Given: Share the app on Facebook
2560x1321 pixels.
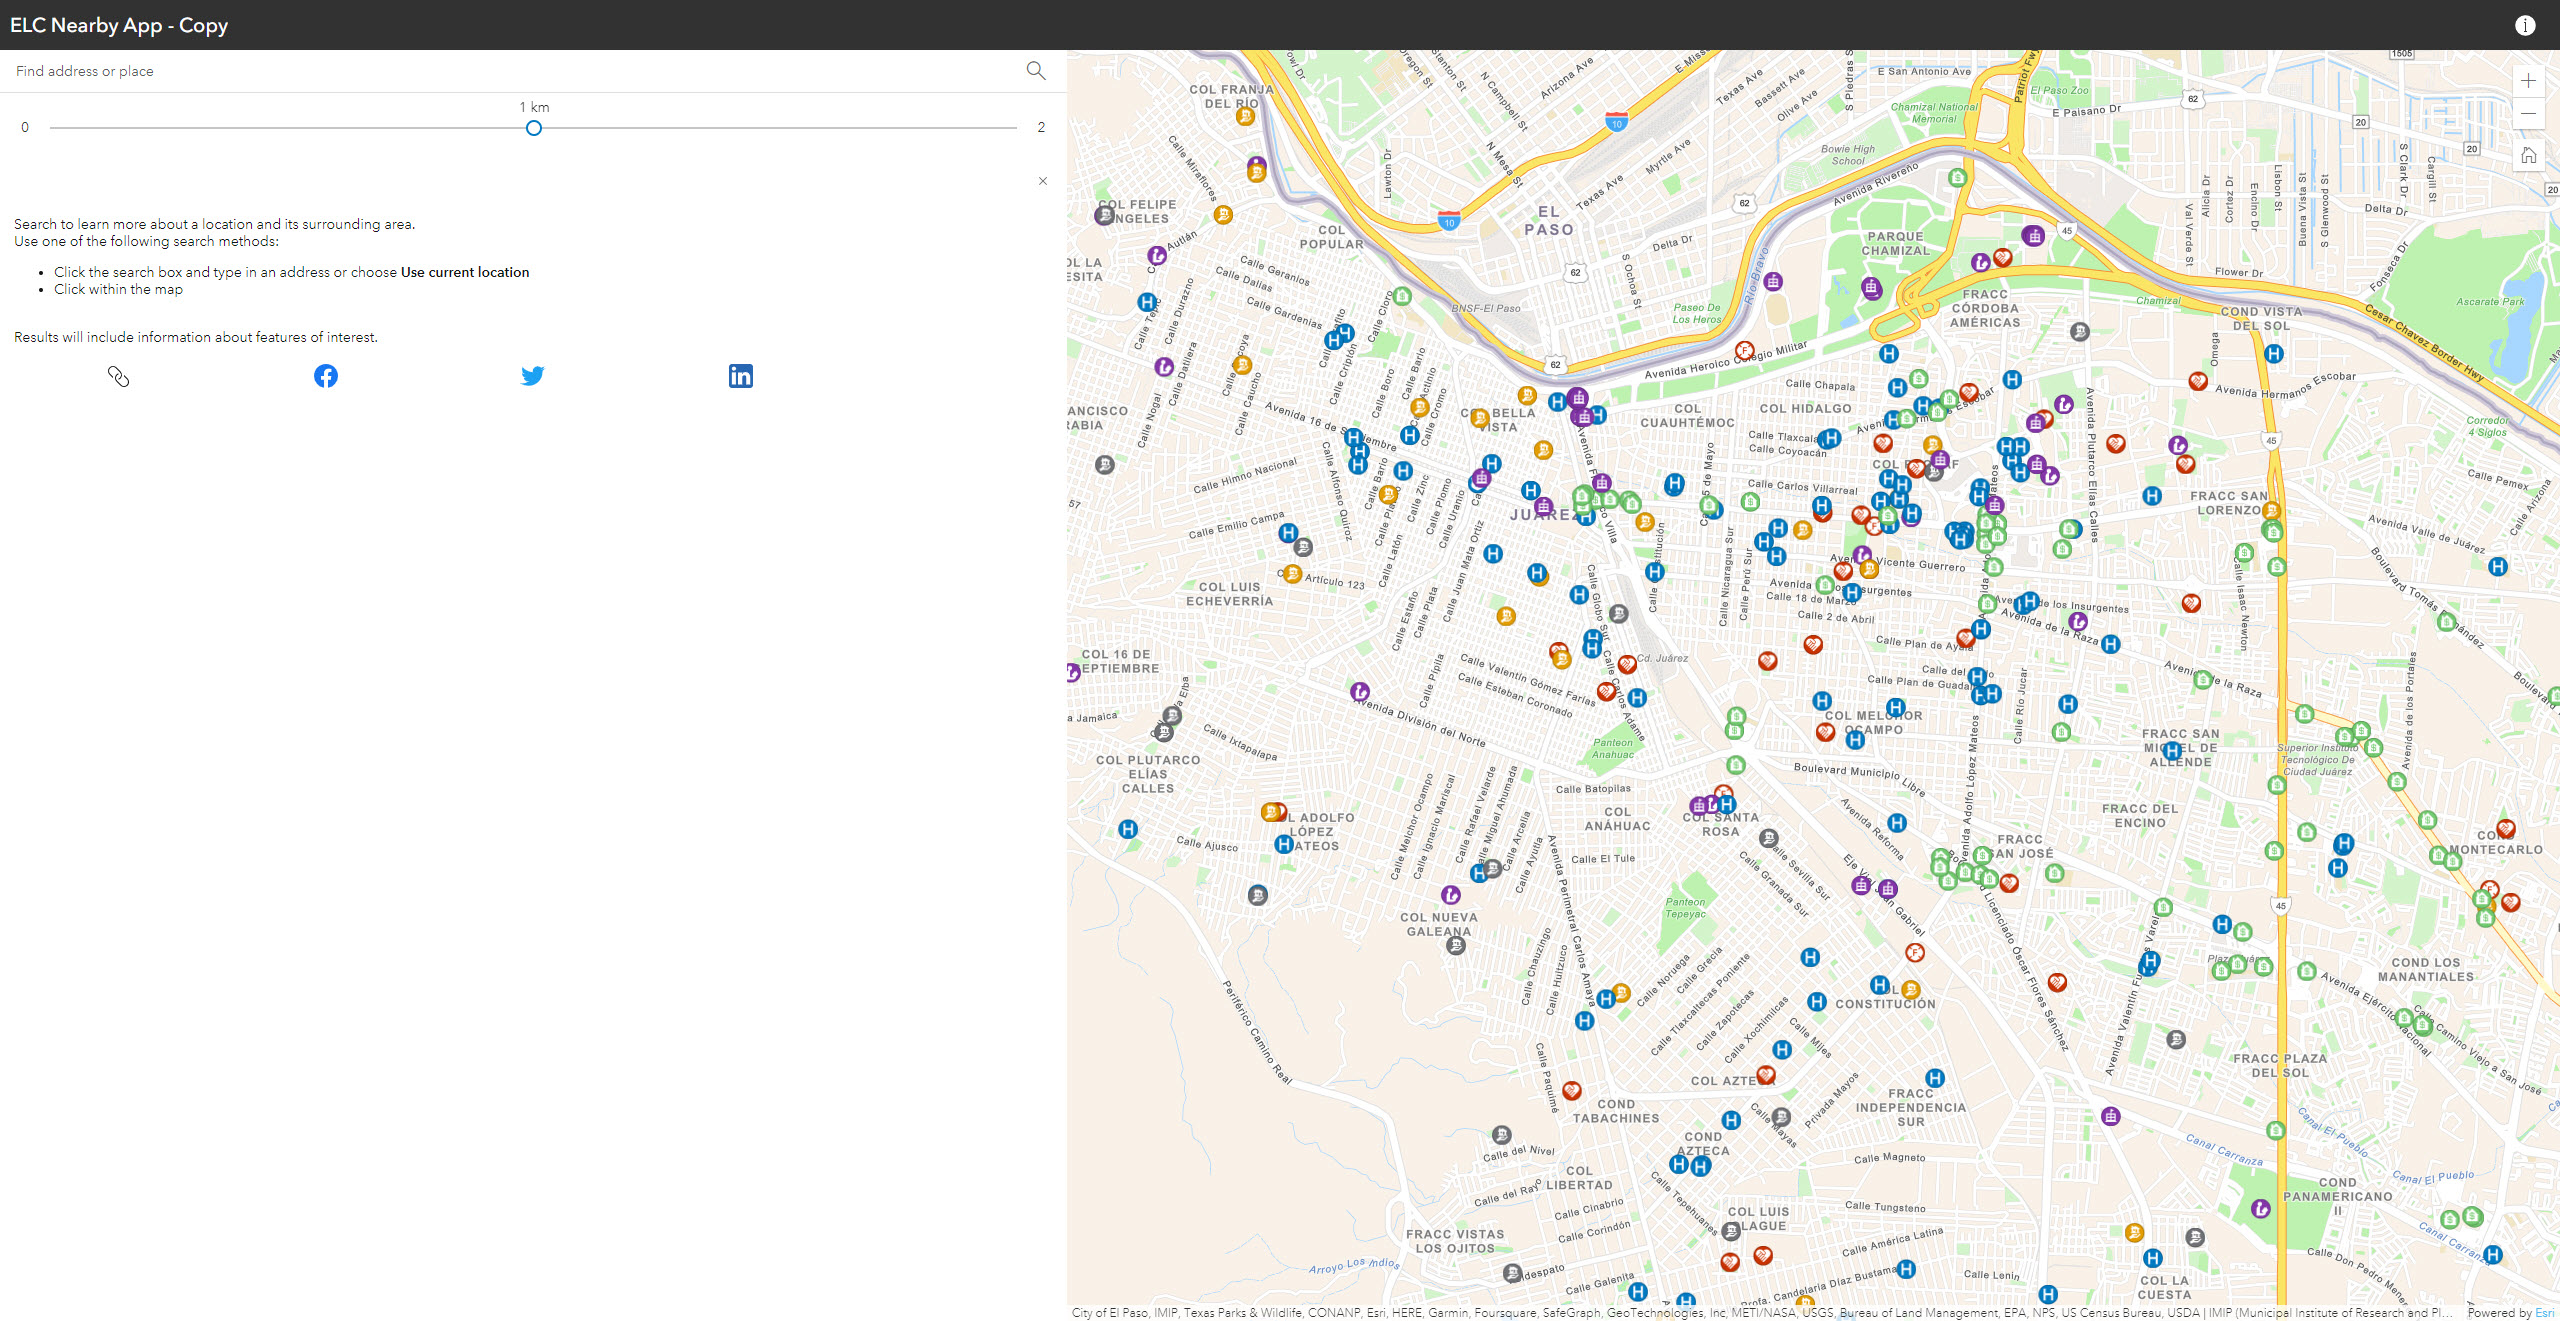Looking at the screenshot, I should click(326, 376).
